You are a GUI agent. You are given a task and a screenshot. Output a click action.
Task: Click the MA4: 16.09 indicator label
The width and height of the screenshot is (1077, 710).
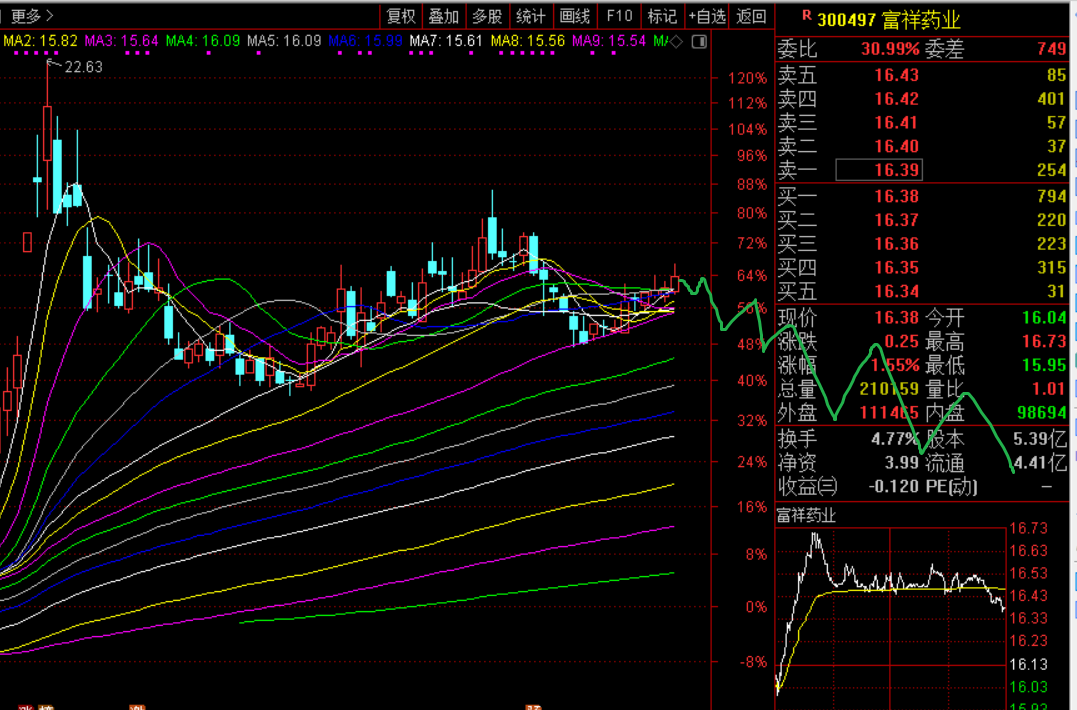[203, 41]
